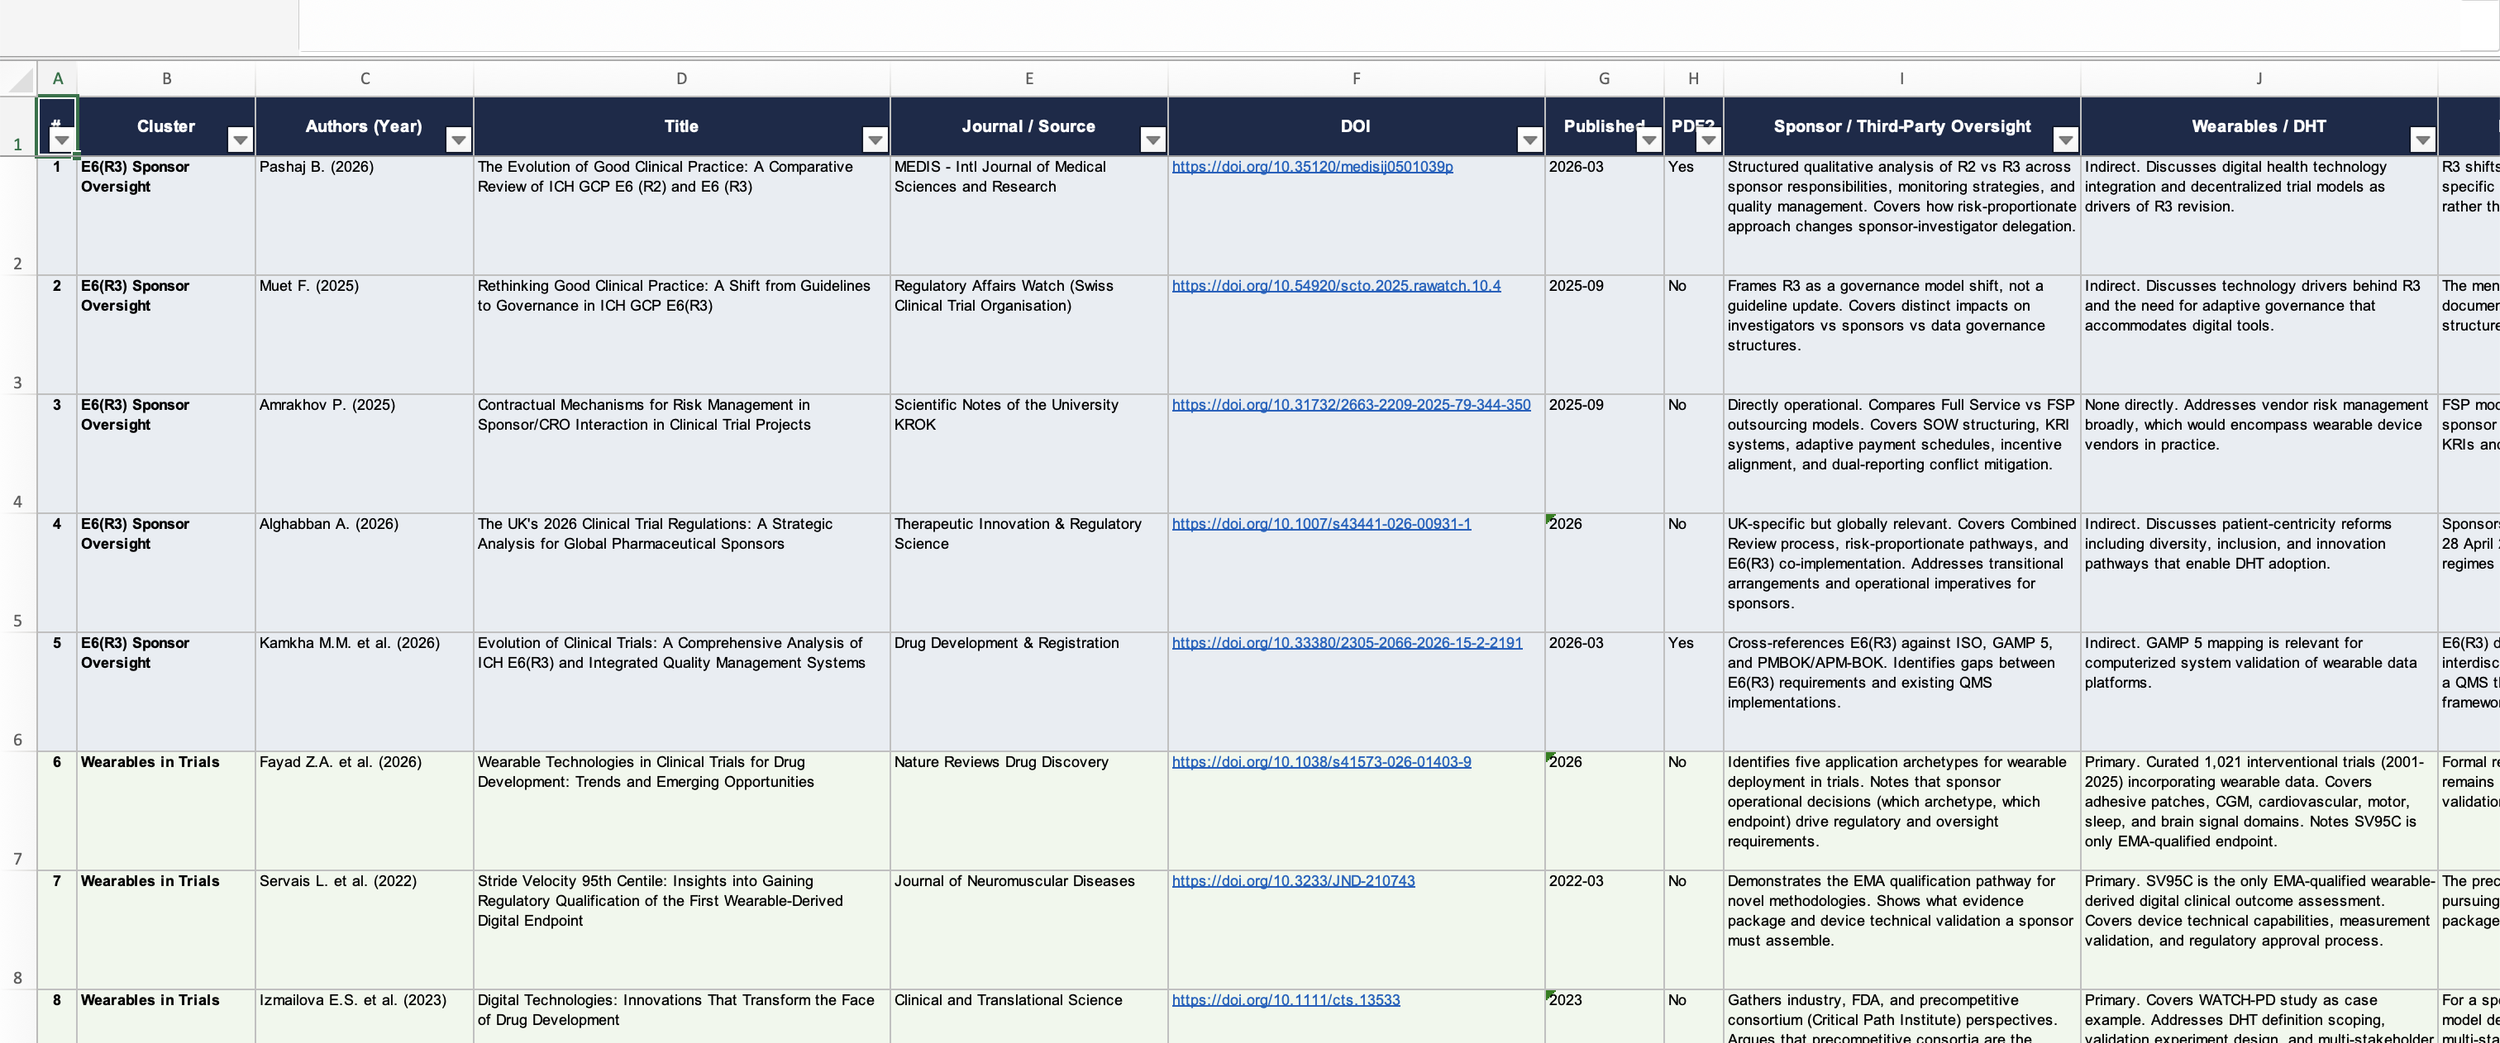Select the "Fayad Z.A. et al. (2026)" cell
The width and height of the screenshot is (2500, 1043).
364,810
